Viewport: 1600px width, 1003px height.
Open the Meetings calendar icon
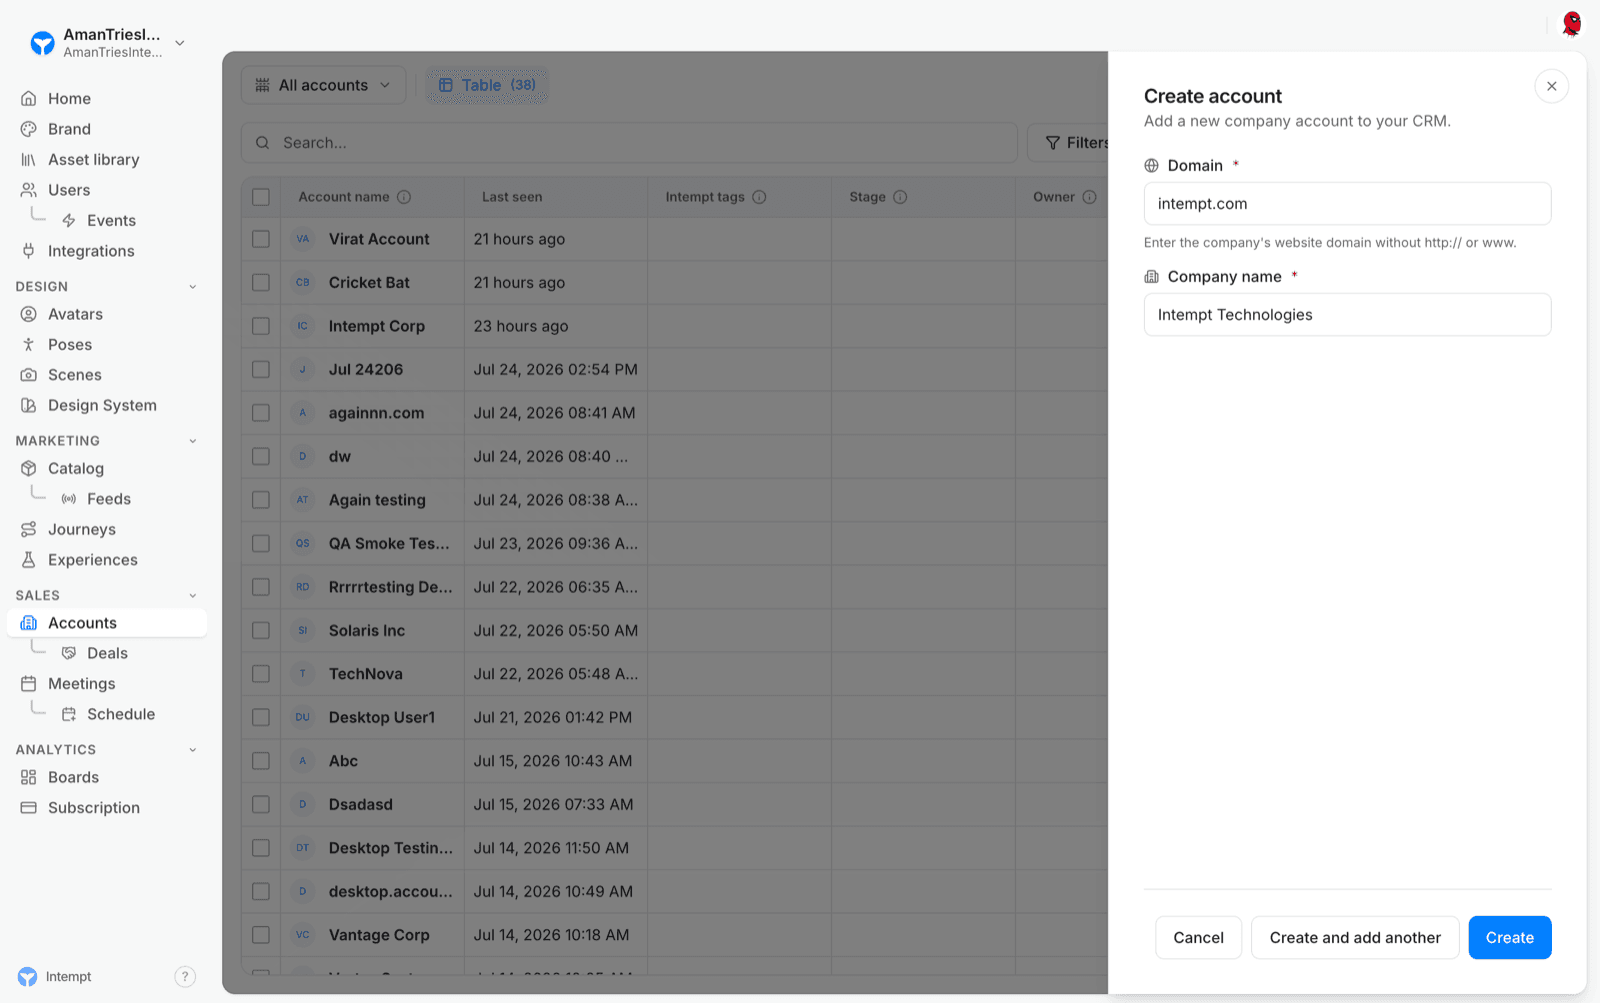[x=29, y=684]
